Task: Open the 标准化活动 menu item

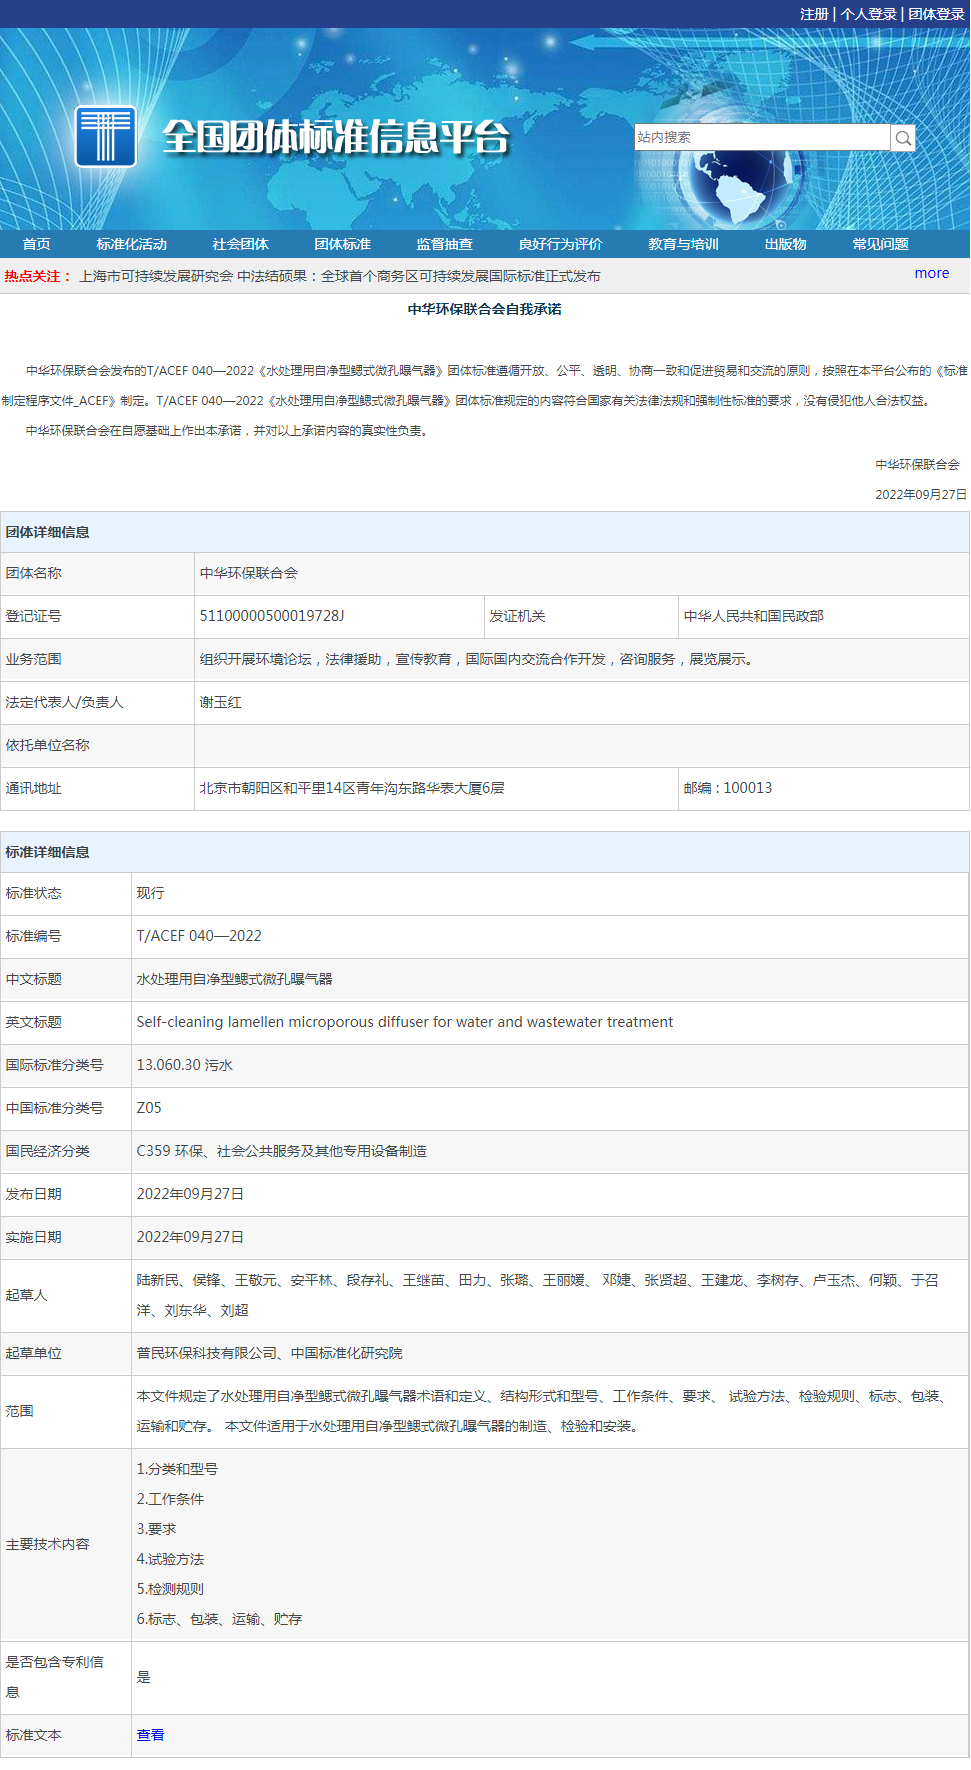Action: [131, 244]
